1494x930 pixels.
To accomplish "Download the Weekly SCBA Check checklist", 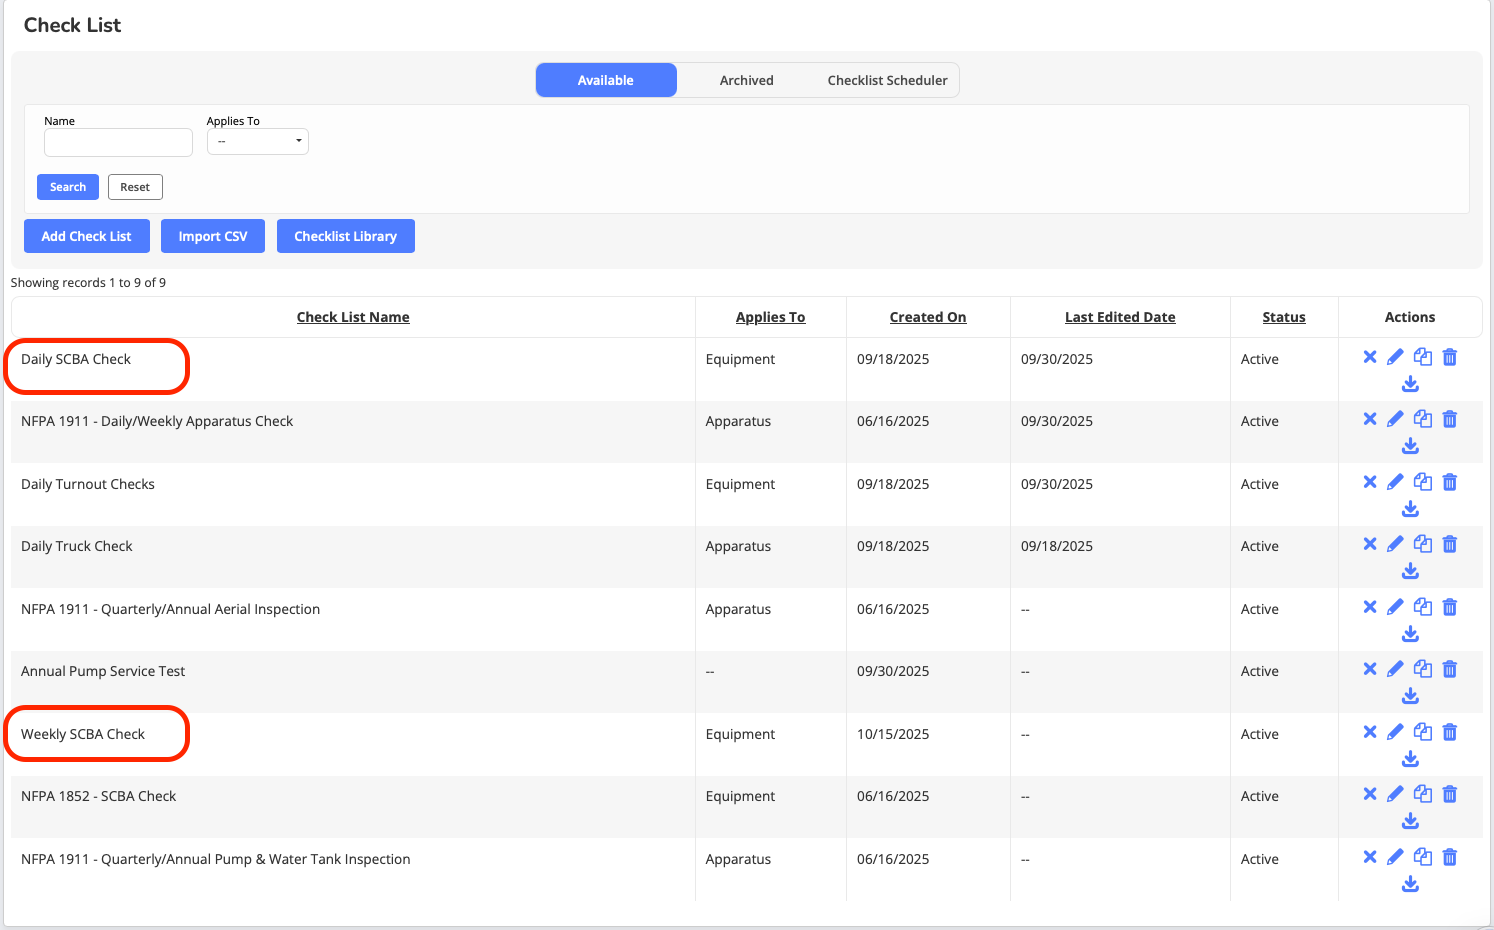I will coord(1410,759).
